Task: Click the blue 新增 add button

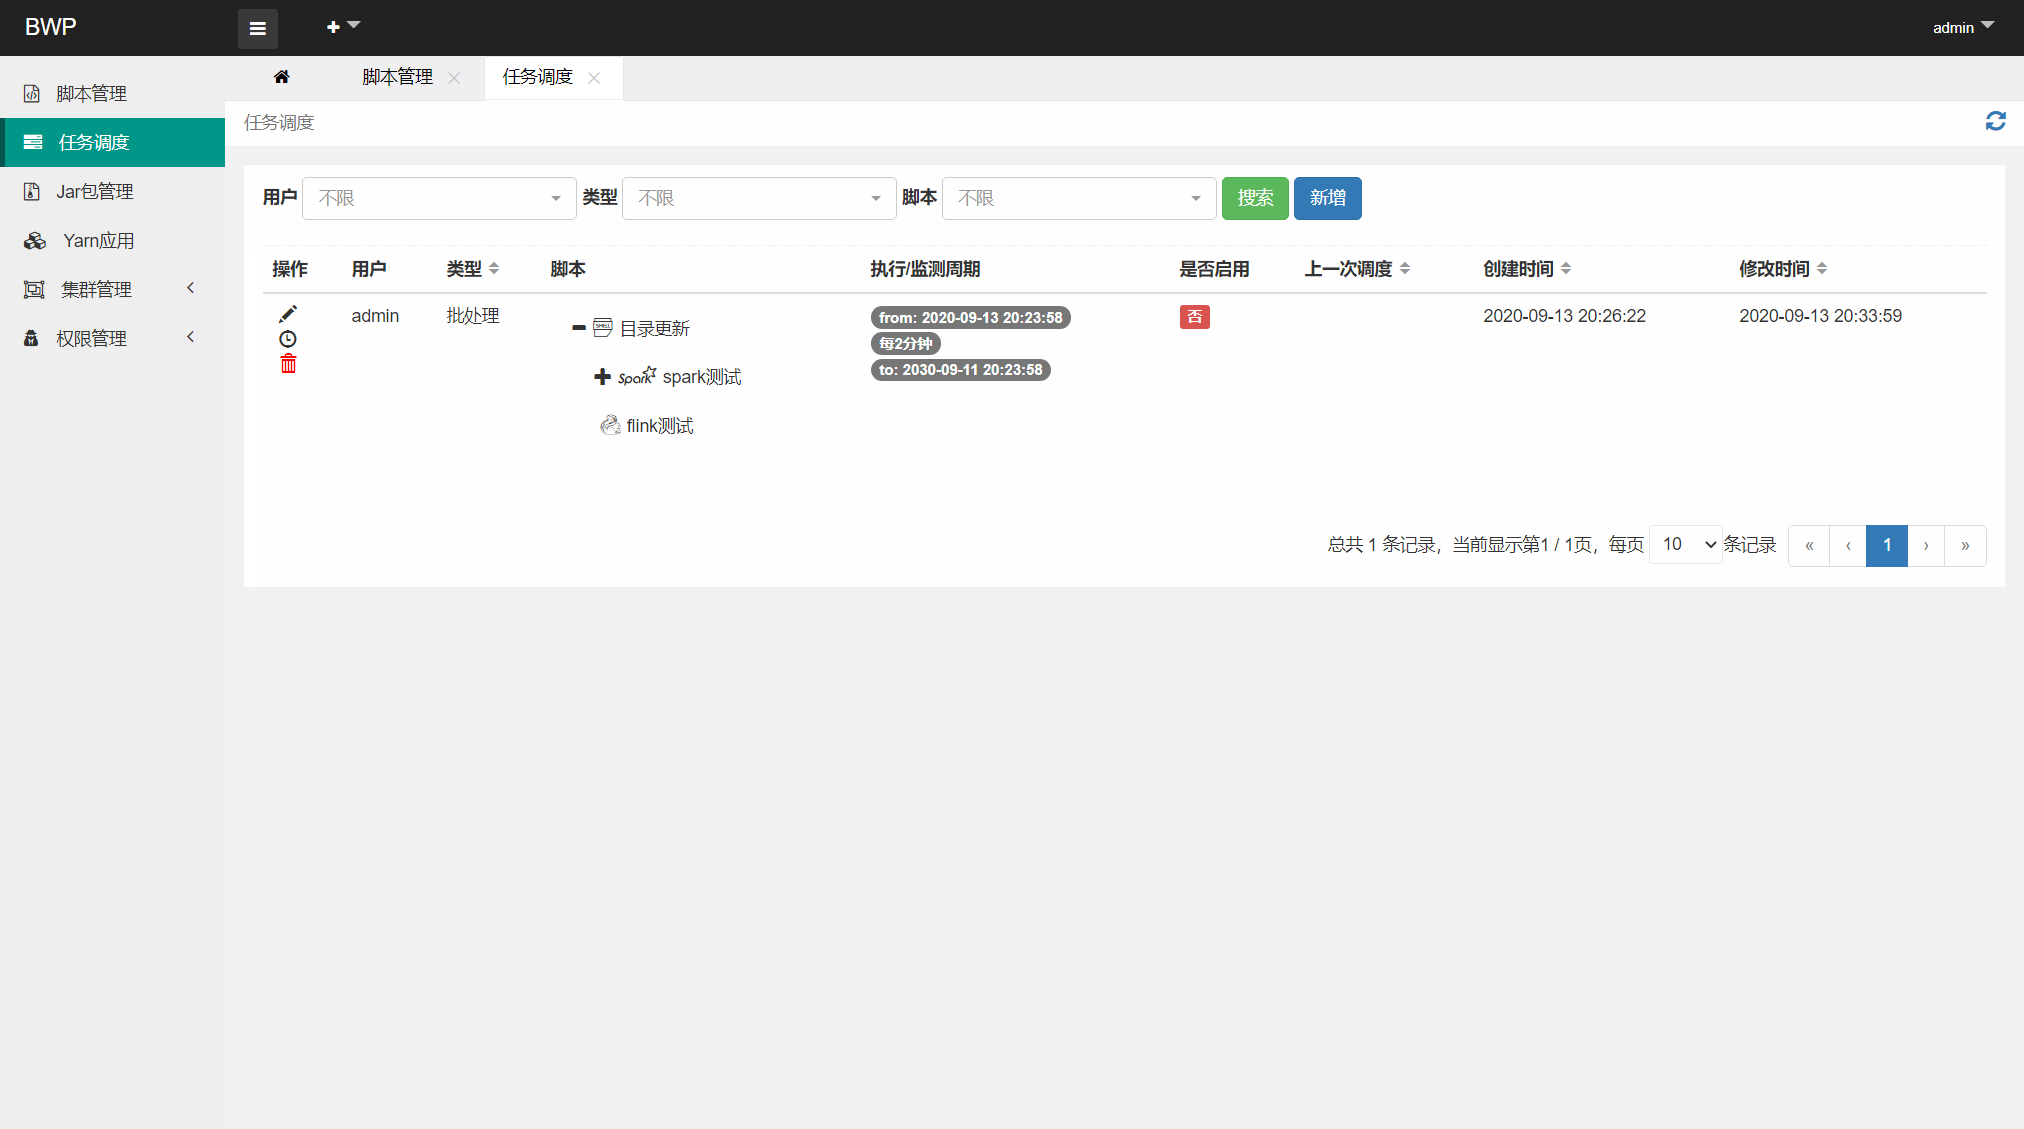Action: pyautogui.click(x=1327, y=198)
